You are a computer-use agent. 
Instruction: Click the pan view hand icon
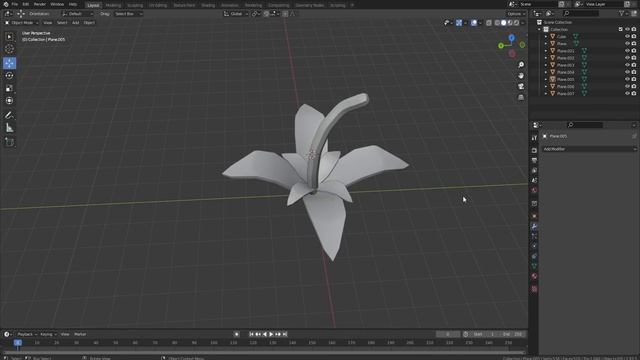(521, 76)
